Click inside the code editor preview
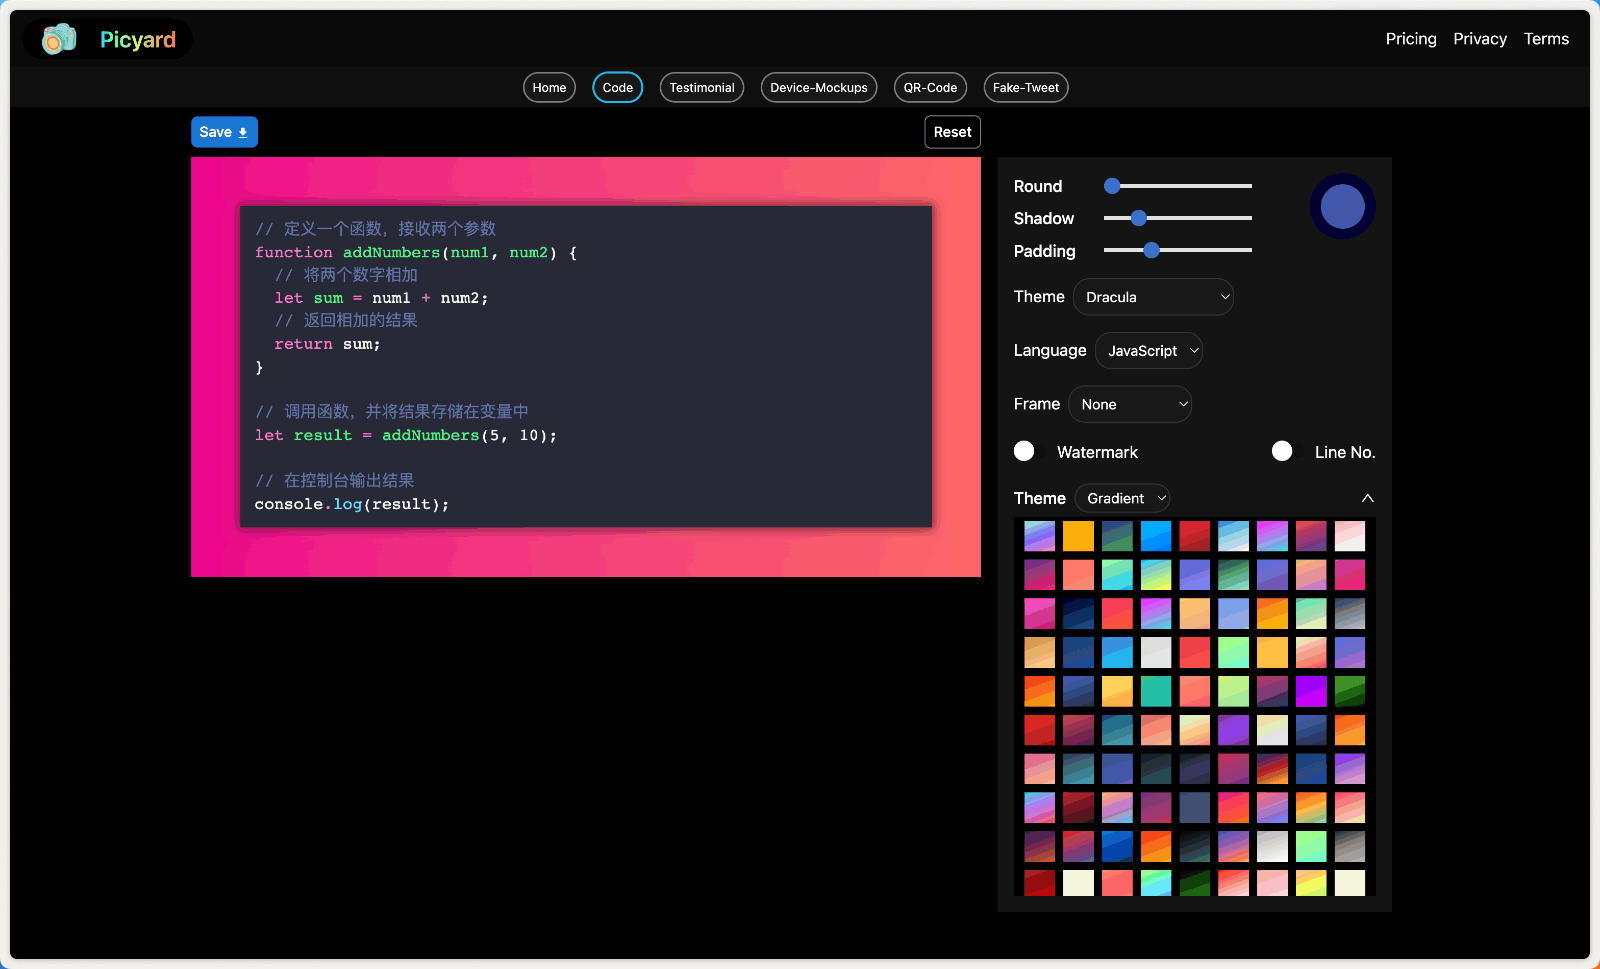Image resolution: width=1600 pixels, height=969 pixels. coord(585,366)
